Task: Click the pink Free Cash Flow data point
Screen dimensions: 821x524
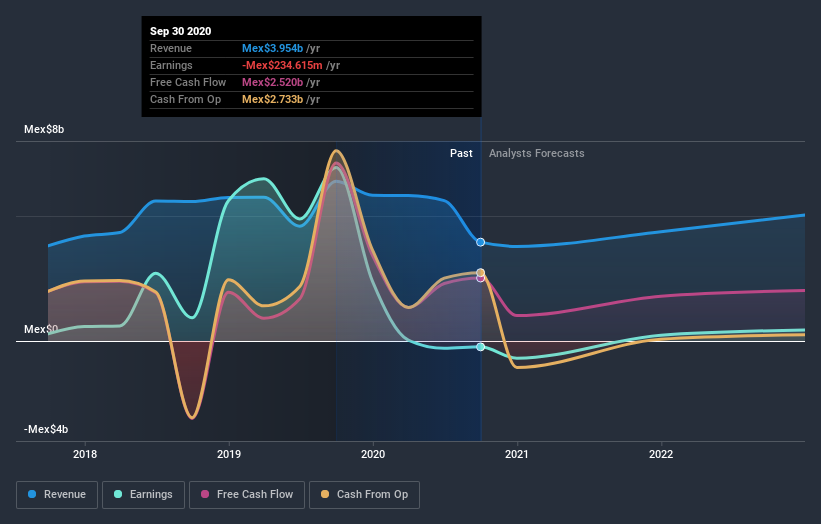Action: pyautogui.click(x=481, y=278)
